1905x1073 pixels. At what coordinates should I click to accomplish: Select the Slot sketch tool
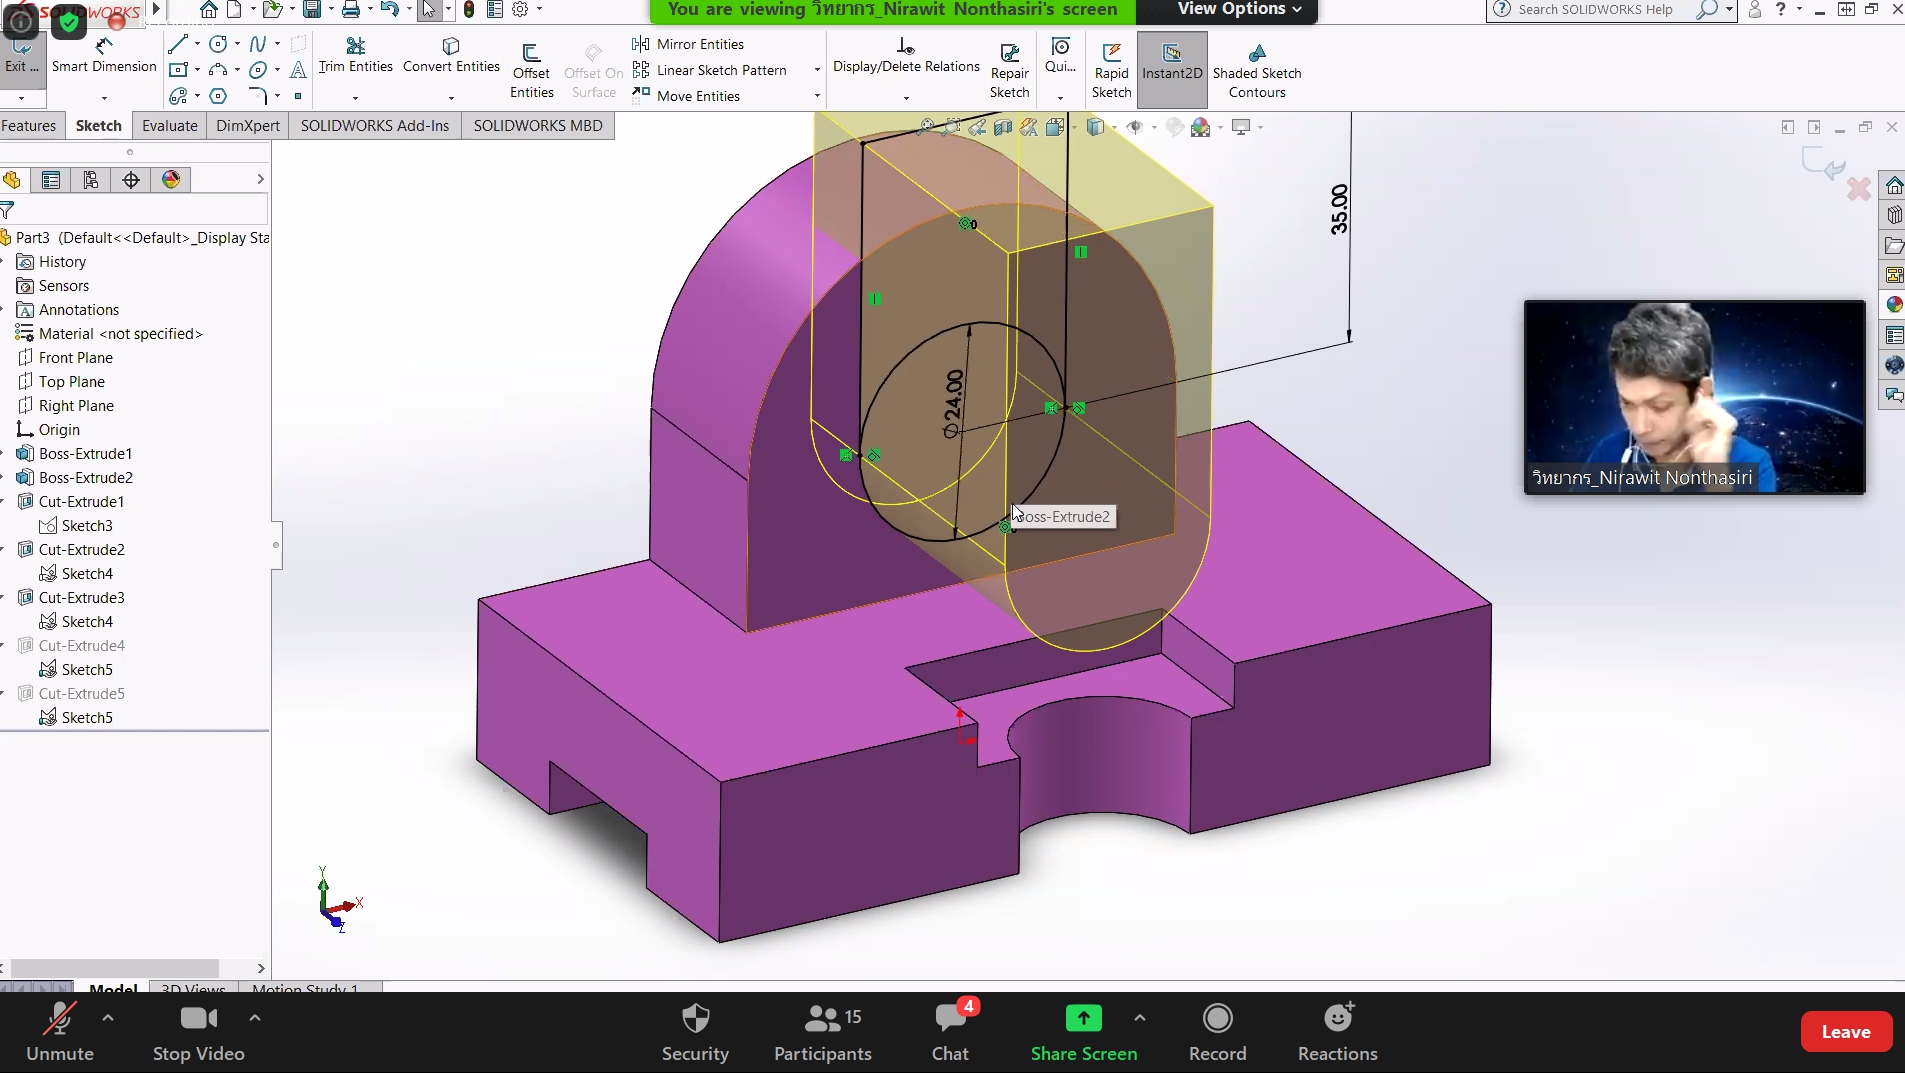[x=178, y=96]
